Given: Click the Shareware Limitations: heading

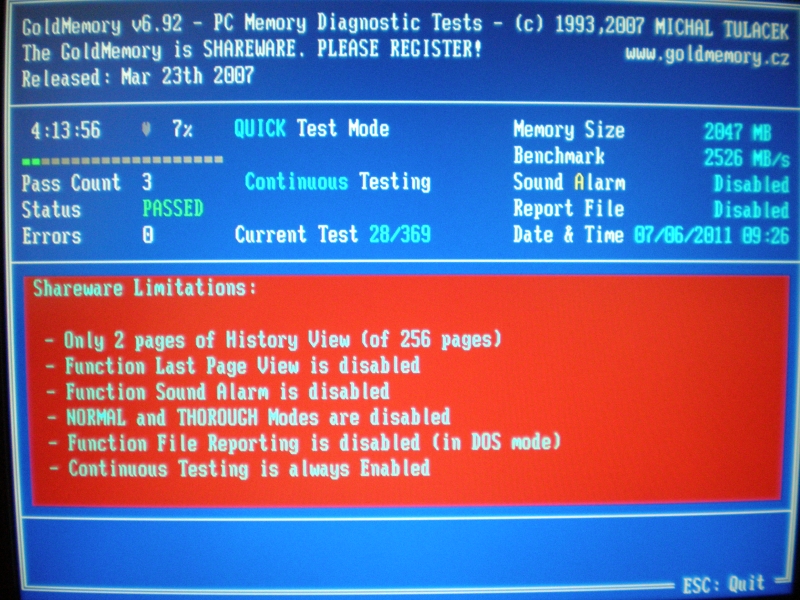Looking at the screenshot, I should (144, 288).
